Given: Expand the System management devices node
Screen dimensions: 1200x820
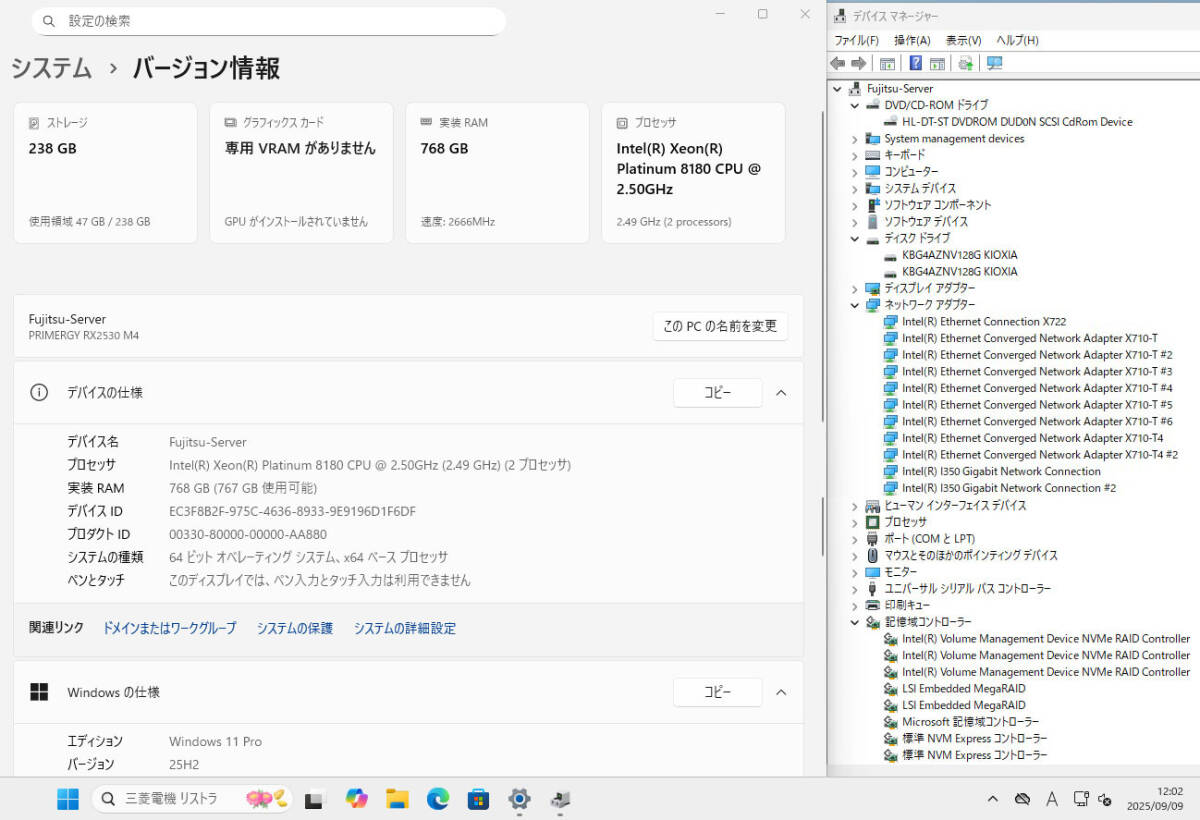Looking at the screenshot, I should tap(855, 138).
